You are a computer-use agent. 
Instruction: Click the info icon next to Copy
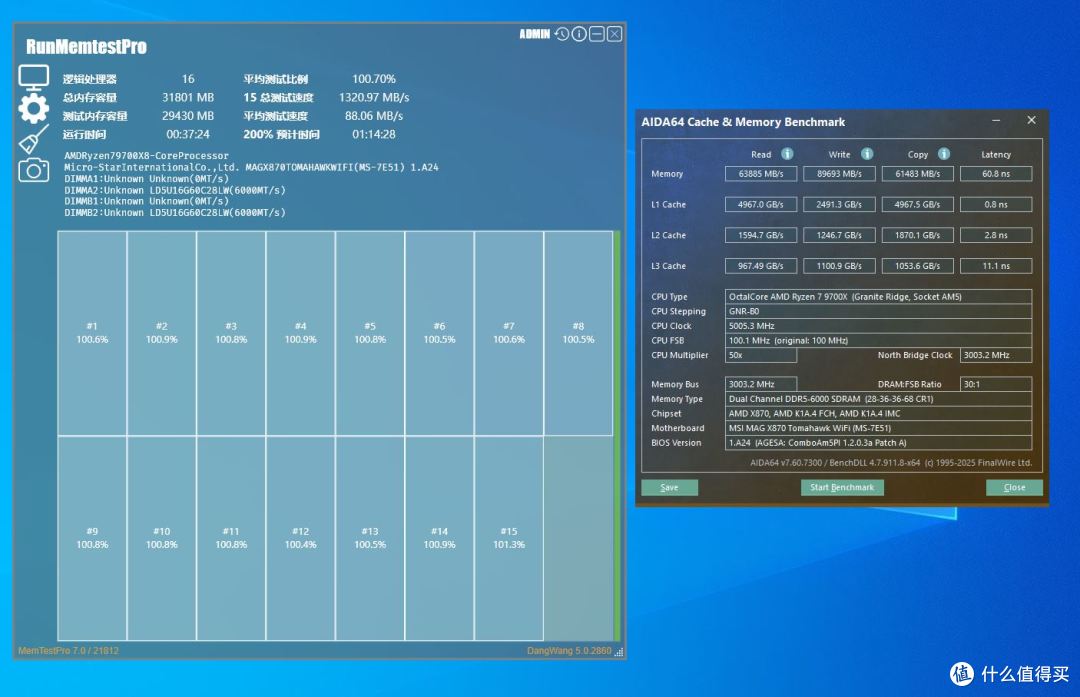944,154
